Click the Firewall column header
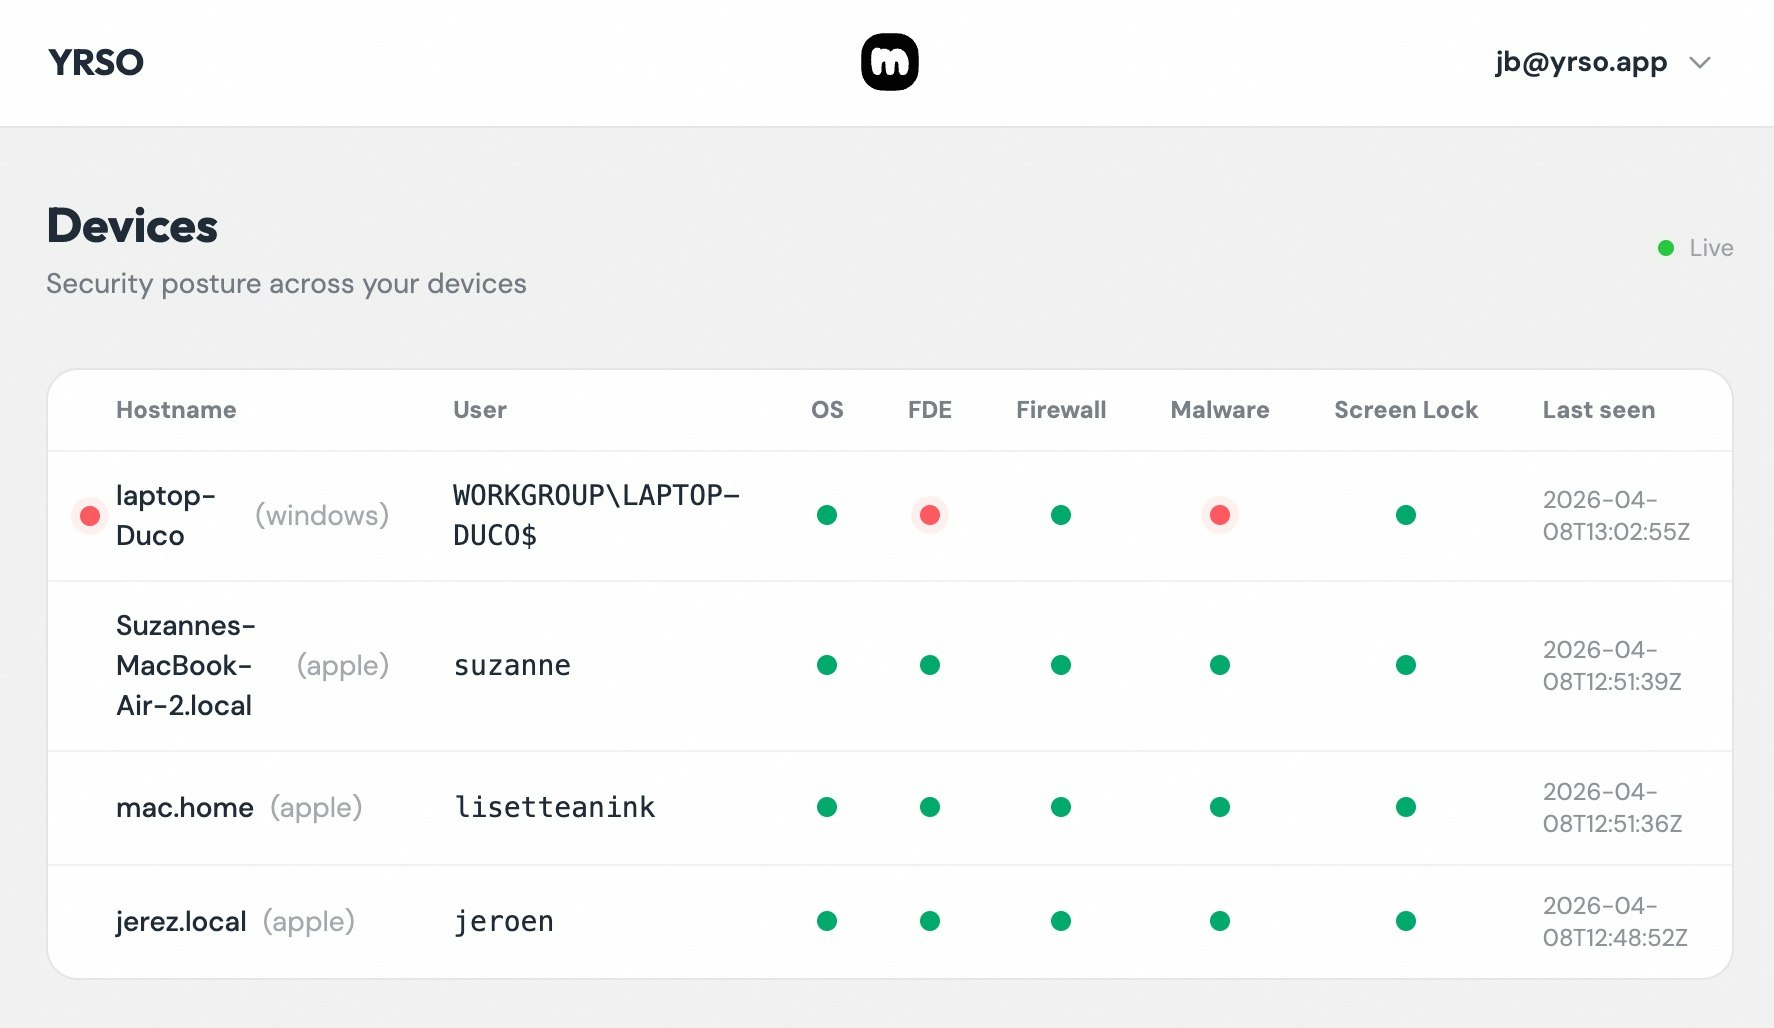Screen dimensions: 1774x1028 (1061, 410)
